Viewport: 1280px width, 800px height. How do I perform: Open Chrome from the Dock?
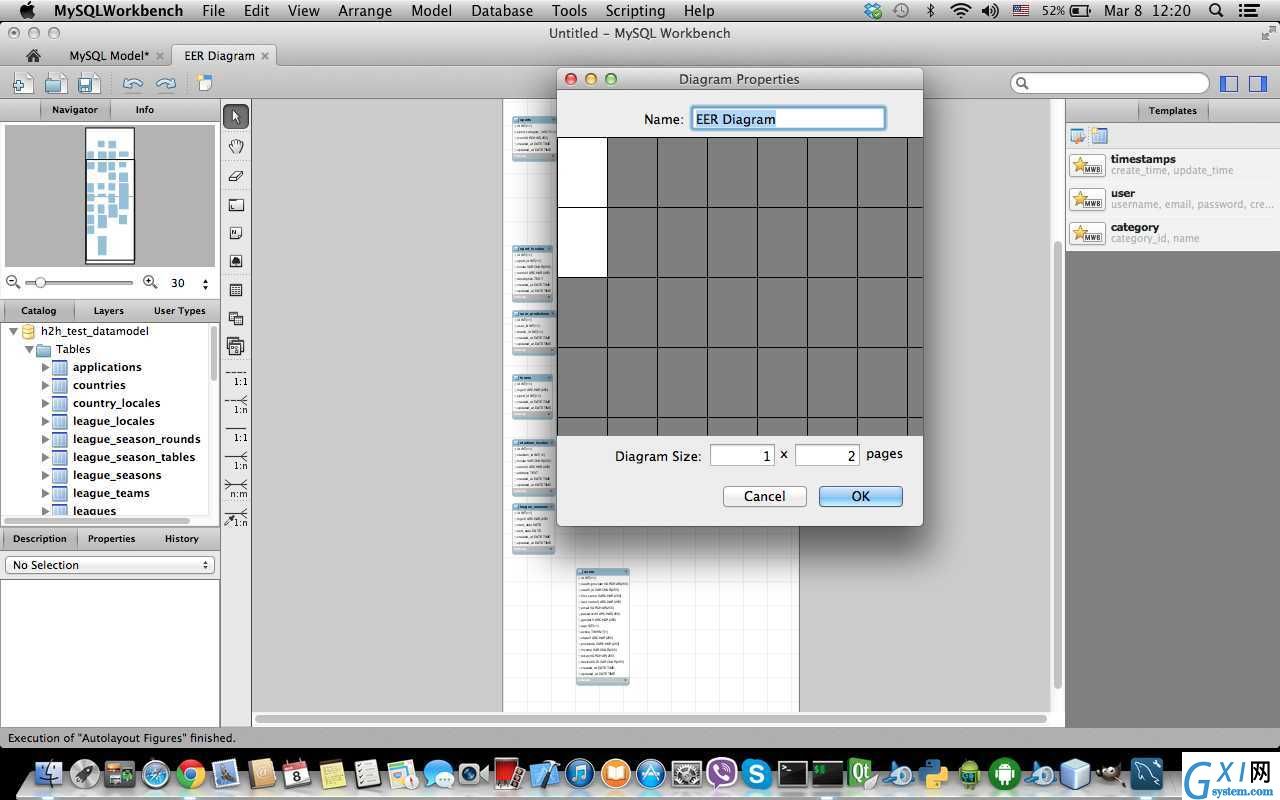[191, 774]
